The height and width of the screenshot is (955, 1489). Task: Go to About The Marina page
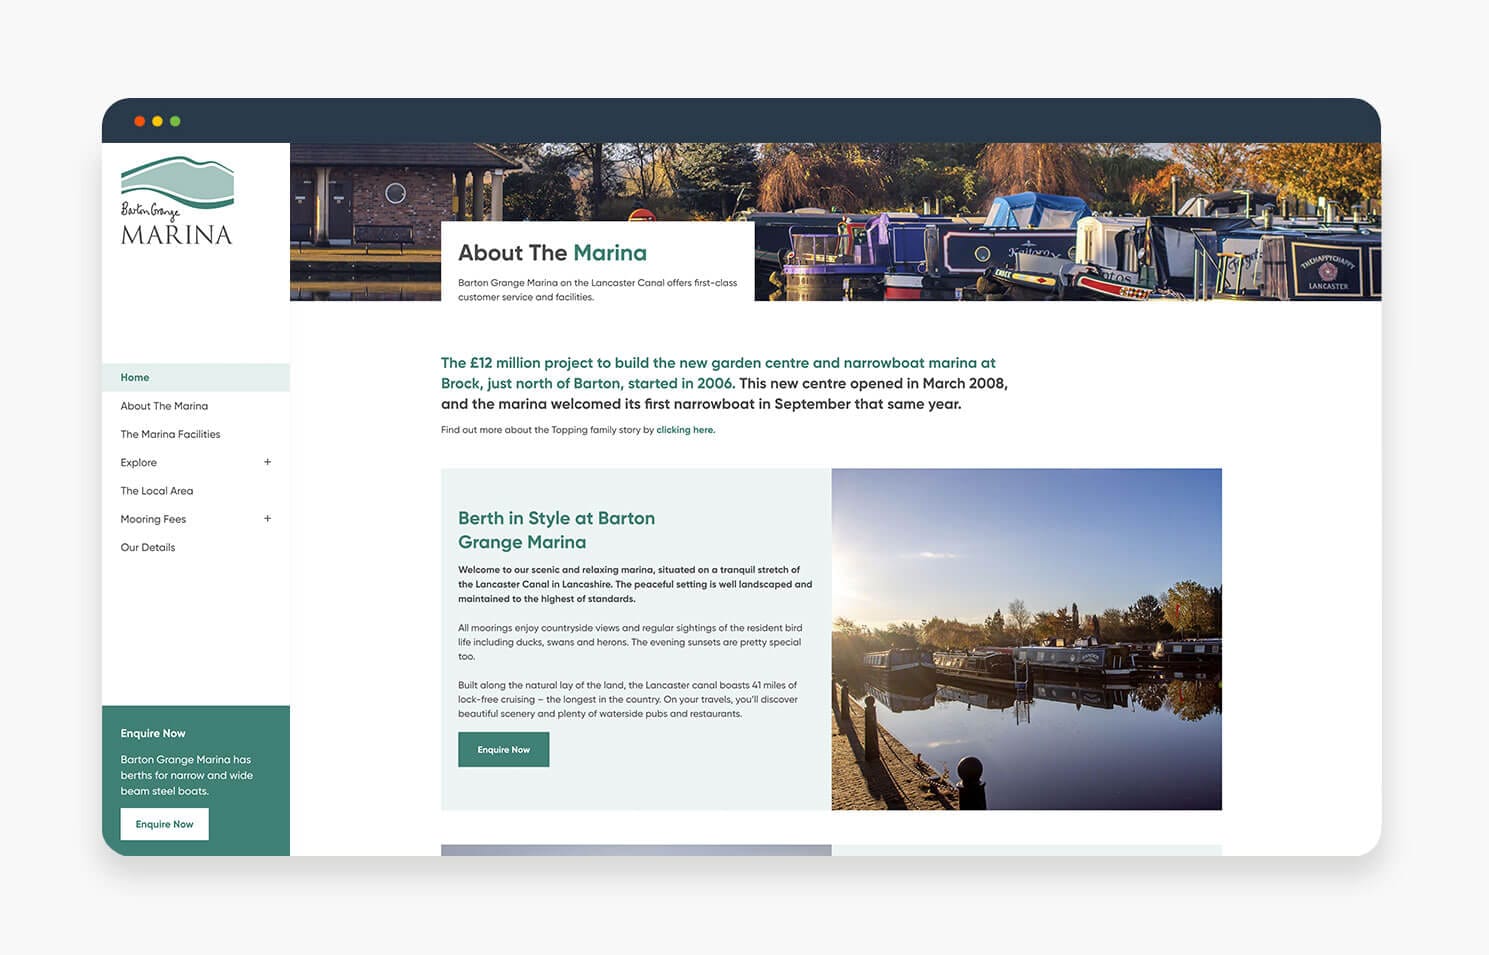[x=164, y=406]
